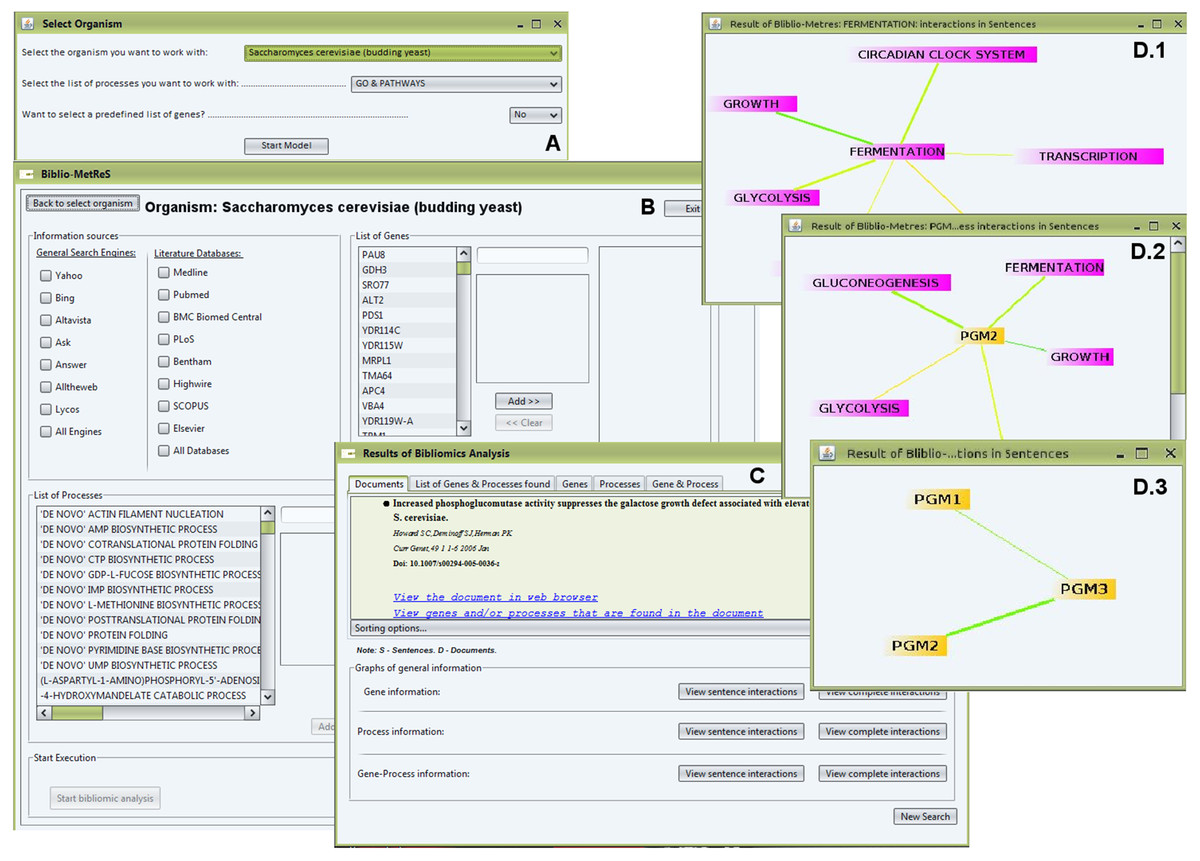
Task: Select the GROWTH node in FERMENTATION graph
Action: click(x=751, y=103)
